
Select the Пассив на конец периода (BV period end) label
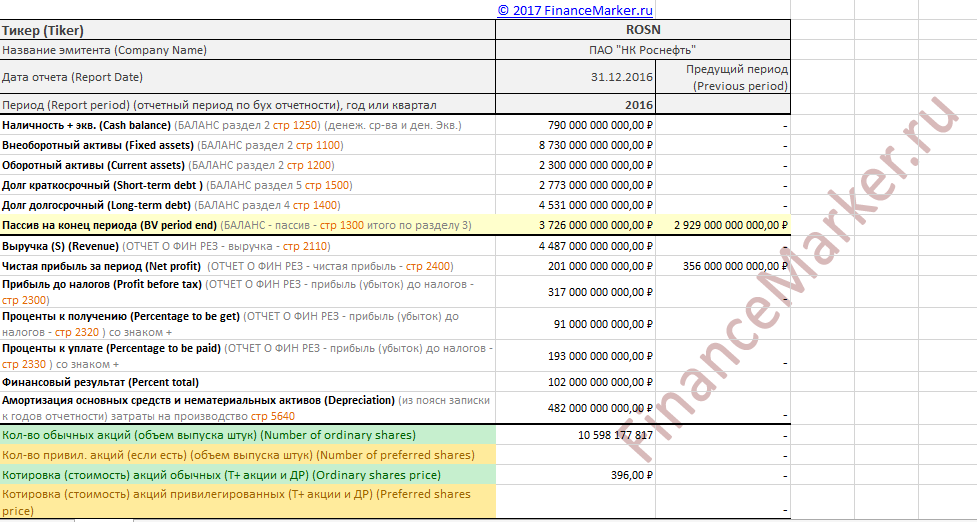tap(248, 225)
